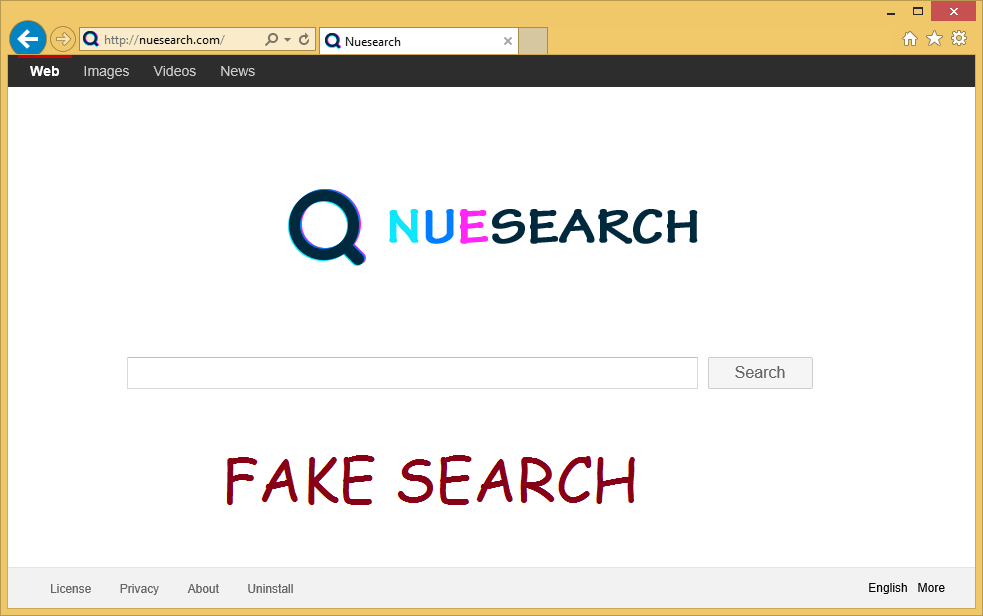Viewport: 983px width, 616px height.
Task: Click the search magnifier in address bar
Action: [x=271, y=39]
